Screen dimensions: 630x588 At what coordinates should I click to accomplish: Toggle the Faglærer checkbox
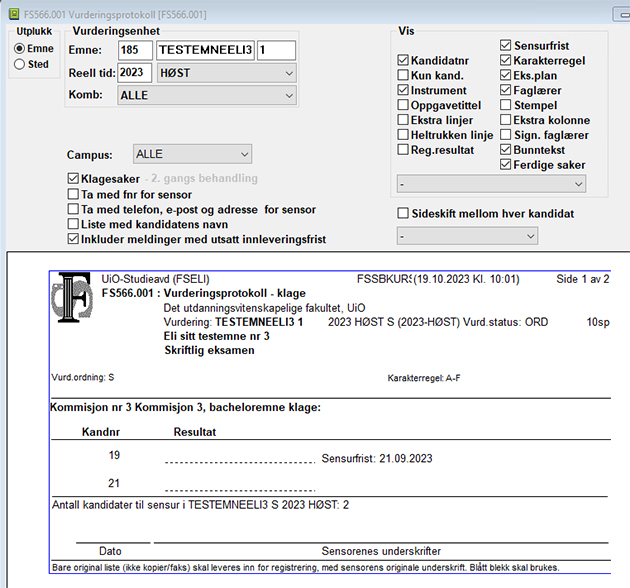(506, 90)
